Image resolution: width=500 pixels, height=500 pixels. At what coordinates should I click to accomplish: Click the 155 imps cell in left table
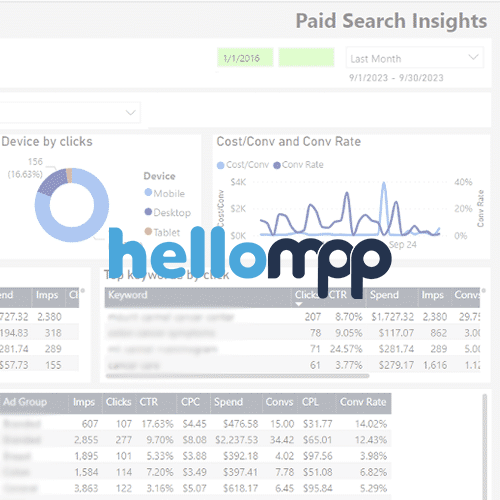tap(53, 365)
